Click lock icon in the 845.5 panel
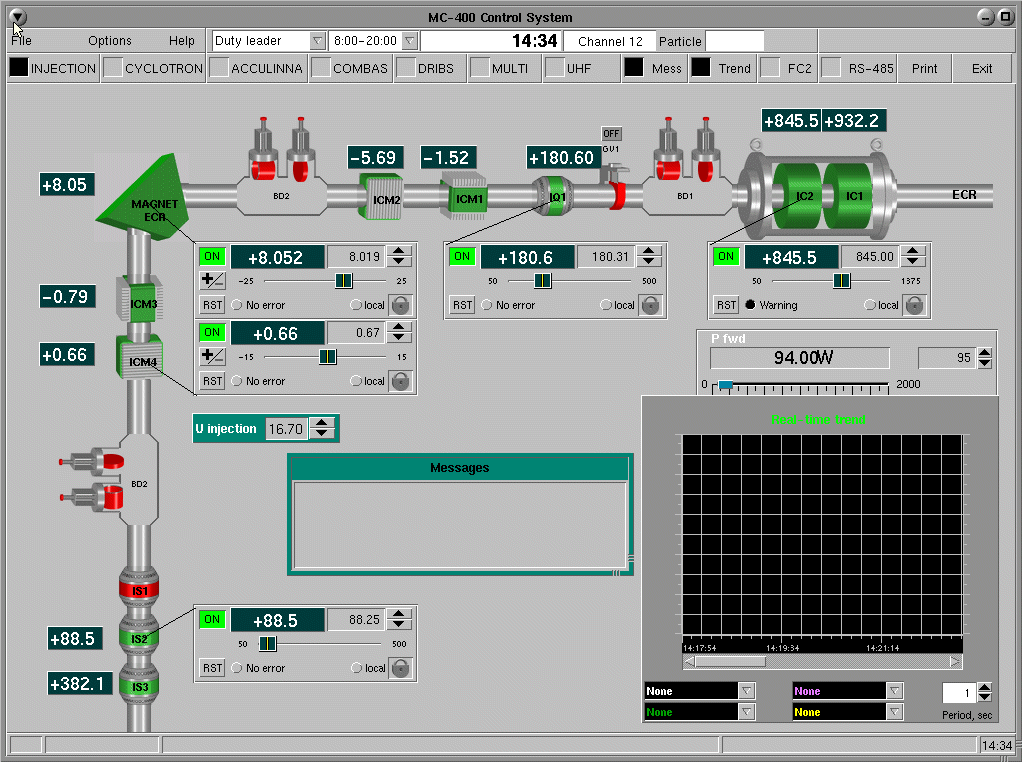 tap(915, 305)
